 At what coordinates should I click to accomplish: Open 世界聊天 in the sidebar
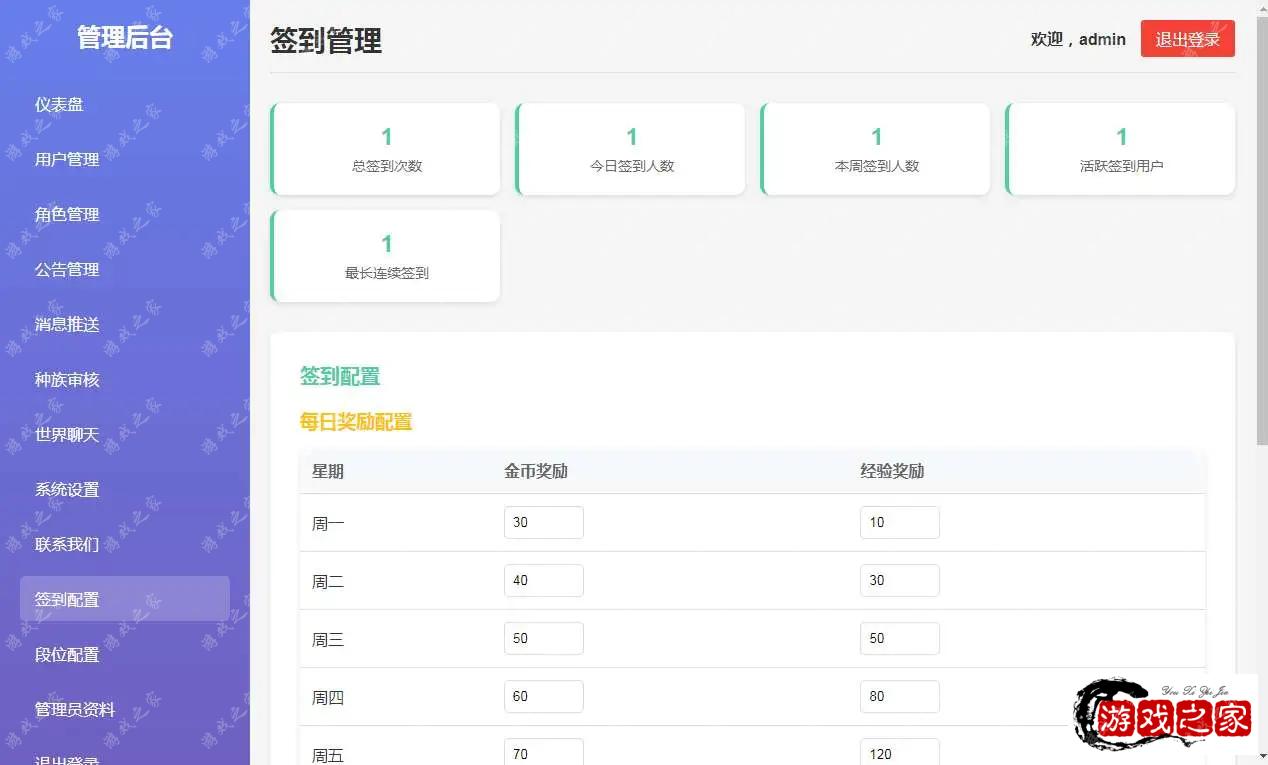coord(67,435)
